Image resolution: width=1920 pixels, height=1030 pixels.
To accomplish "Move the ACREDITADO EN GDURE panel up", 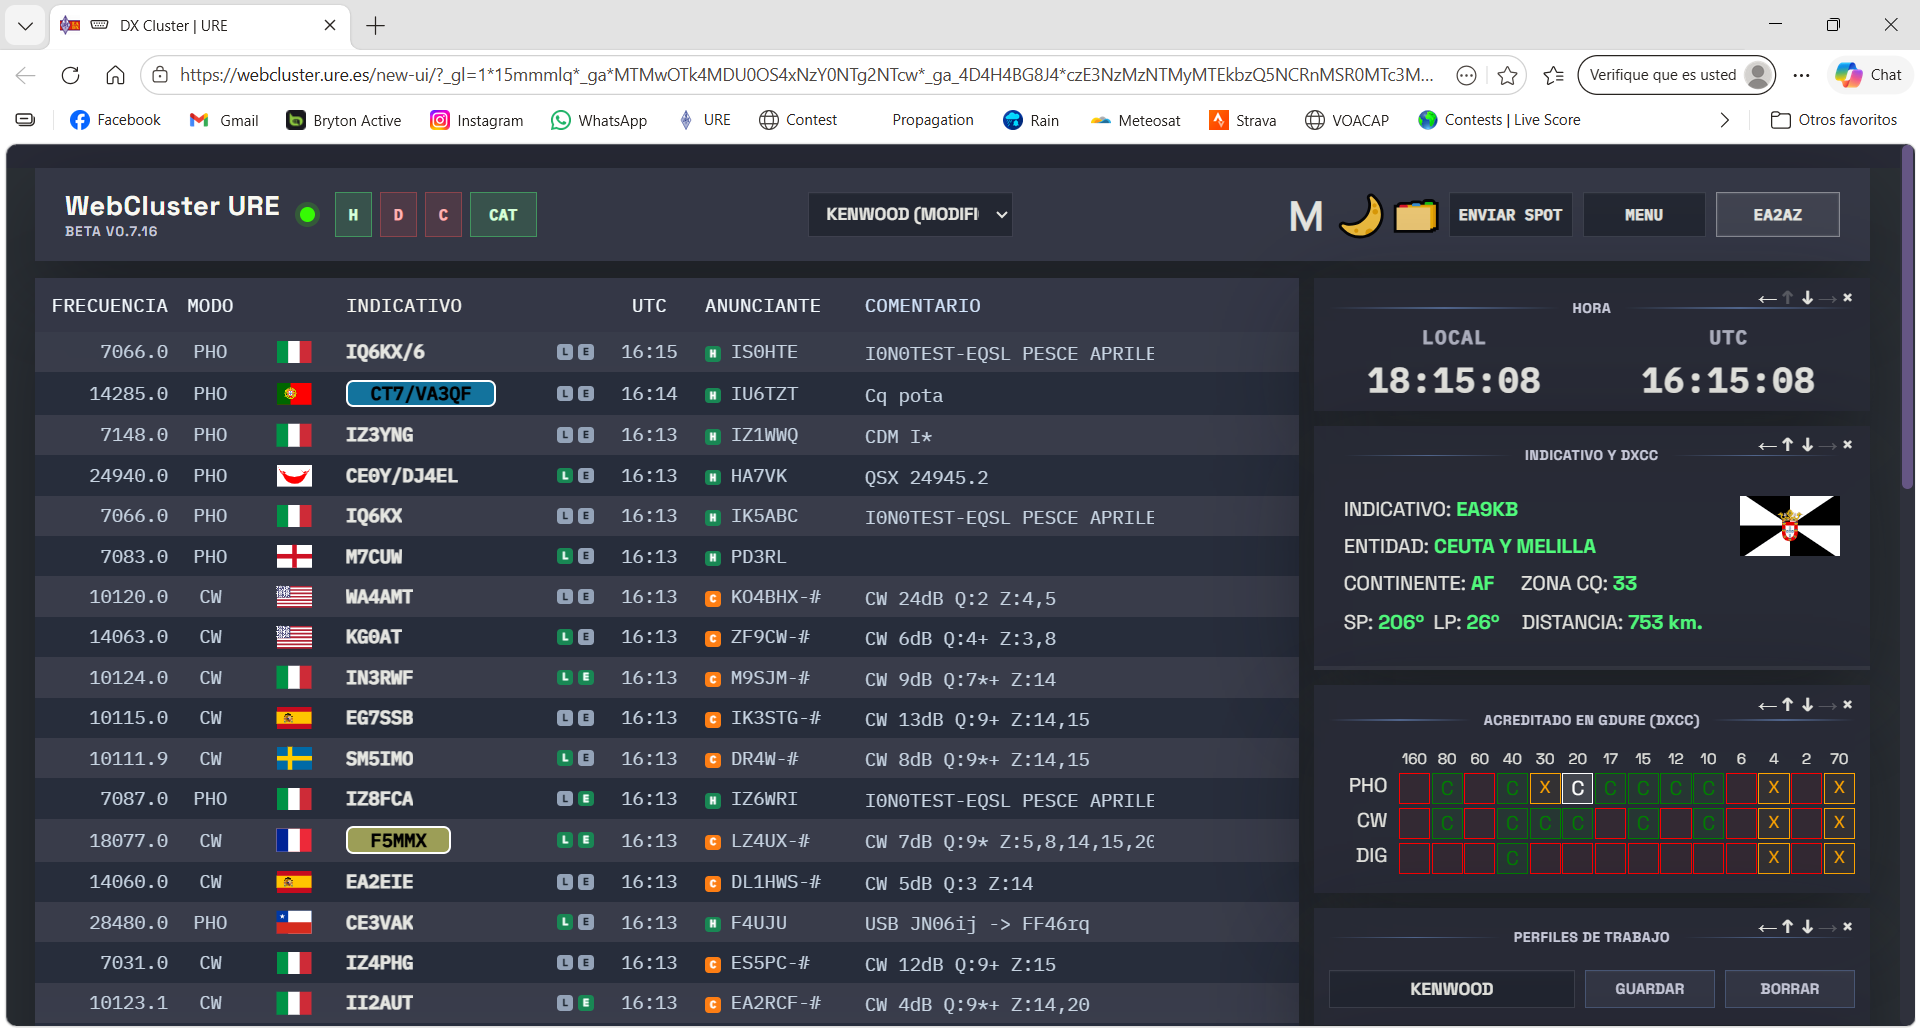I will [1788, 705].
